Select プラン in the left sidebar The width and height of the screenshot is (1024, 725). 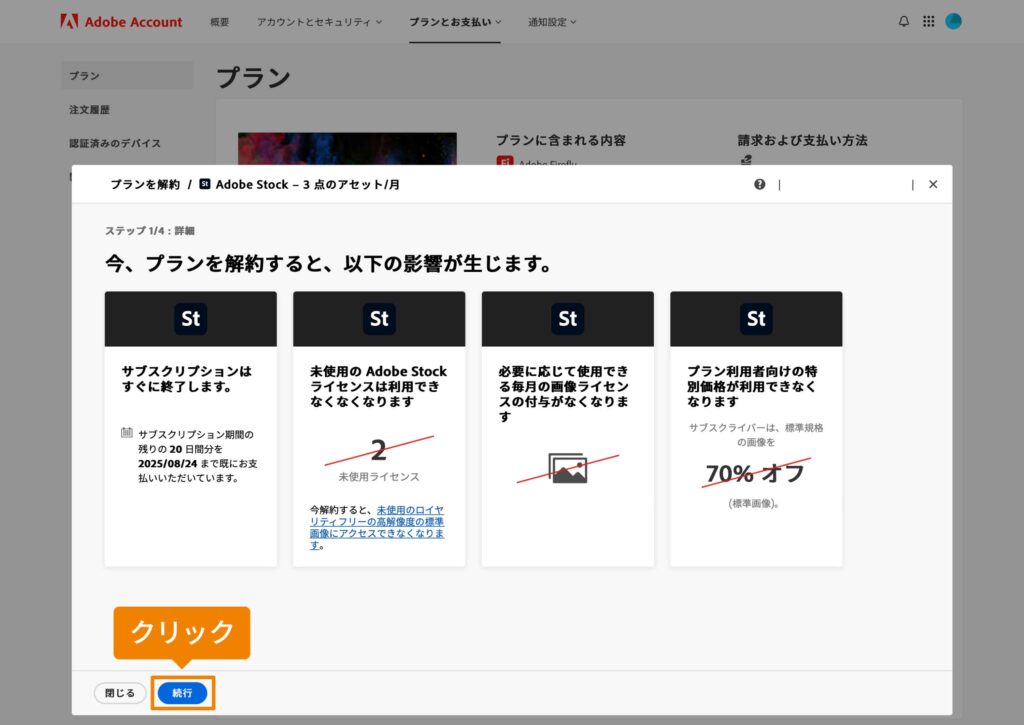coord(127,76)
